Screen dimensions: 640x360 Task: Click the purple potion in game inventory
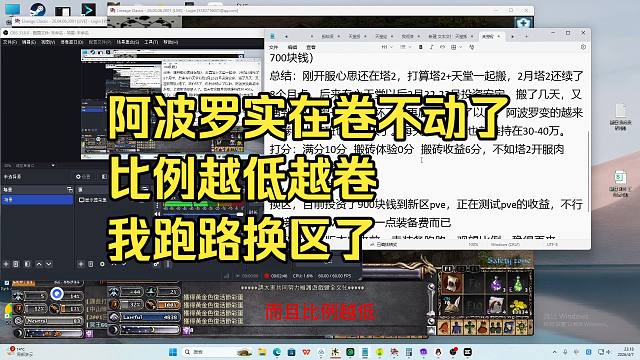(x=496, y=283)
